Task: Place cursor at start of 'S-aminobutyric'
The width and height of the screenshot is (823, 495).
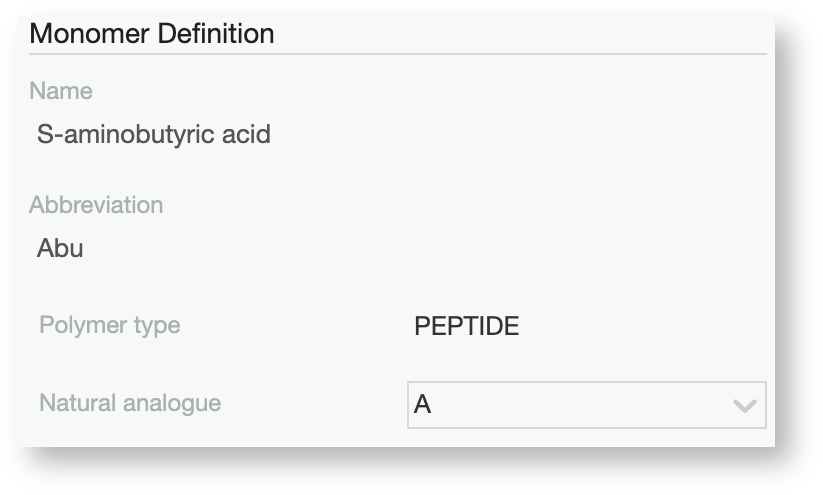Action: point(38,133)
